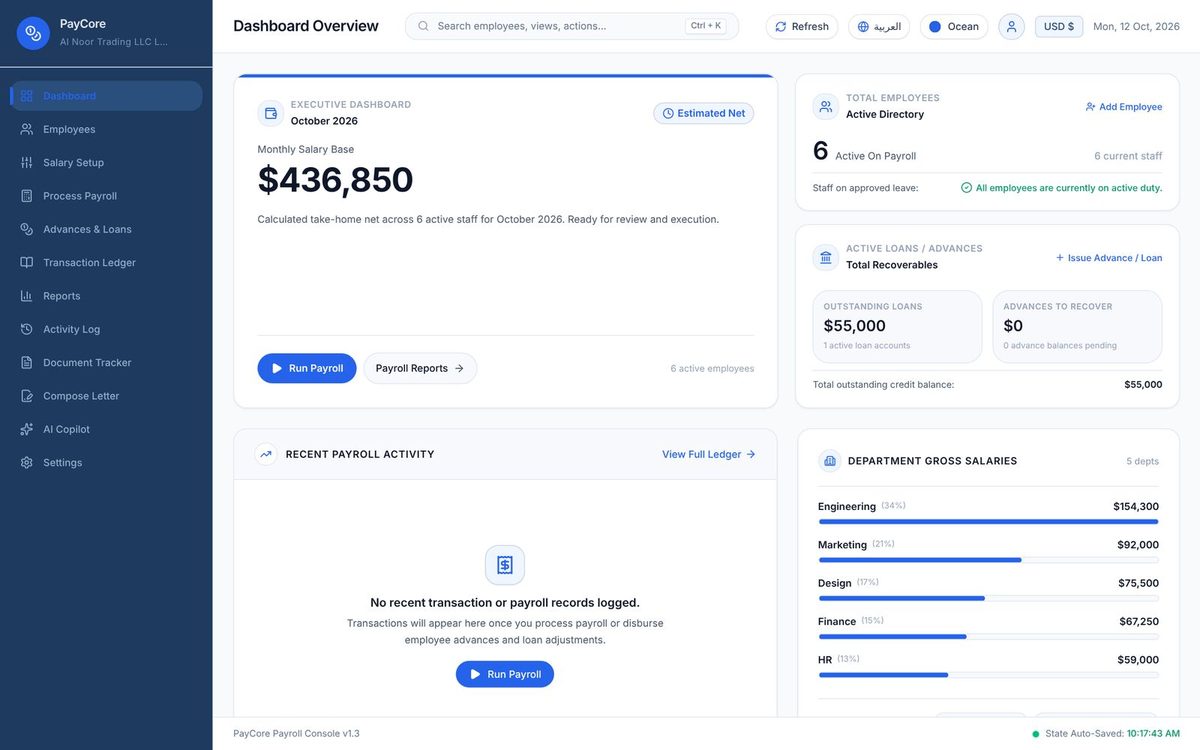1200x750 pixels.
Task: Open View Full Ledger link
Action: (709, 454)
